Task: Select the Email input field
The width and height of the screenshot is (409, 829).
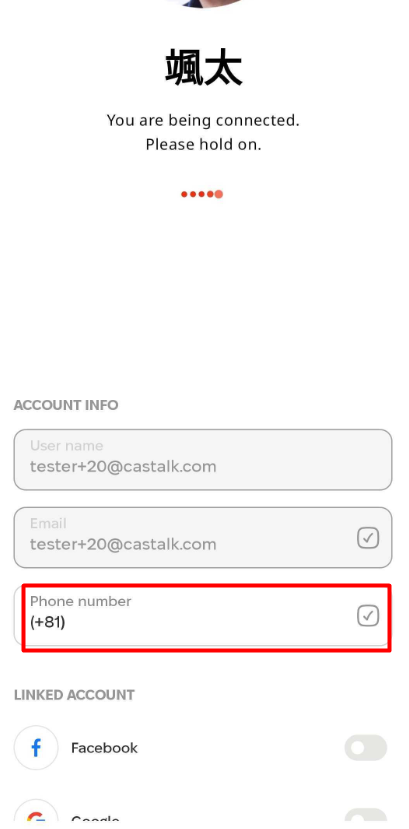Action: [203, 538]
